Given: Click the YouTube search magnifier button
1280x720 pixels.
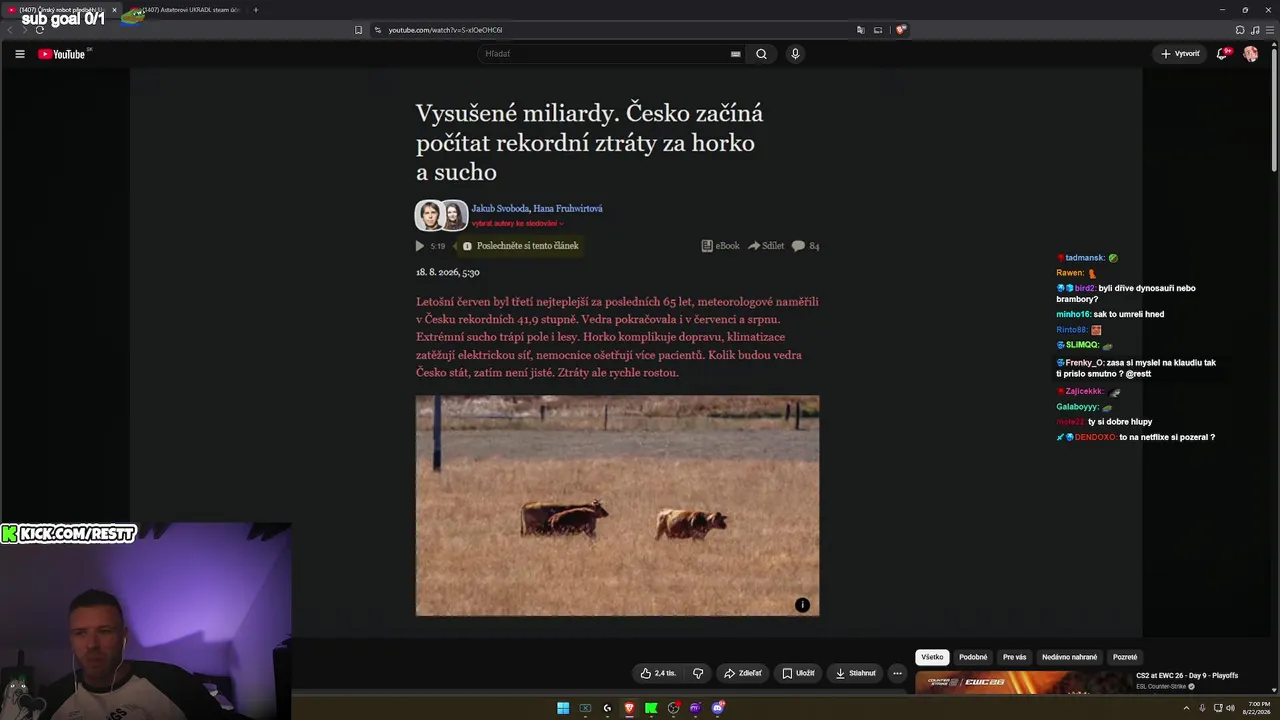Looking at the screenshot, I should [761, 54].
